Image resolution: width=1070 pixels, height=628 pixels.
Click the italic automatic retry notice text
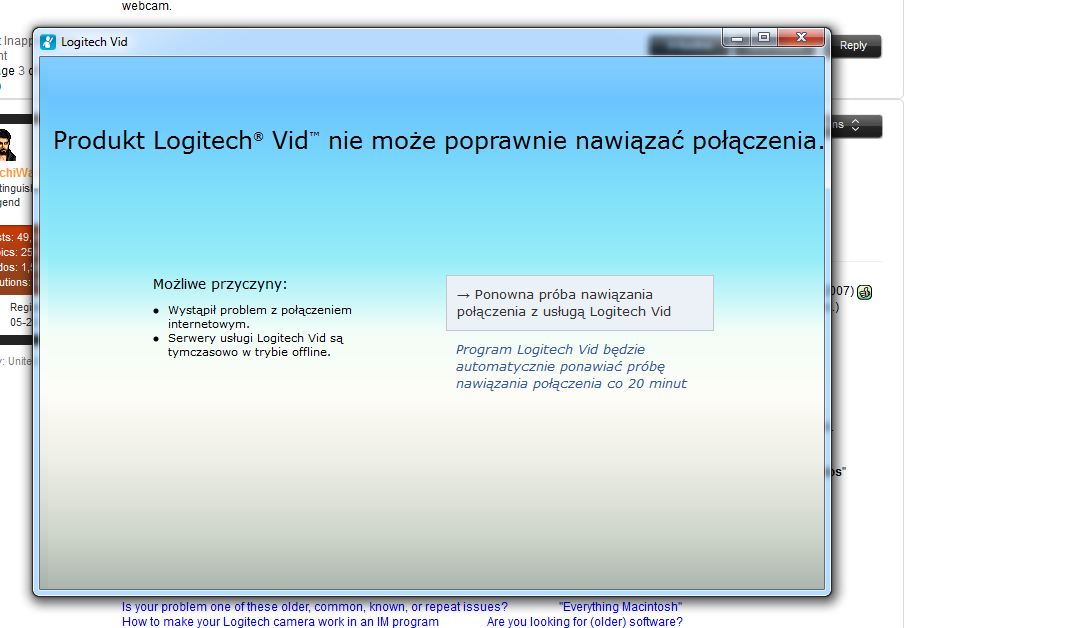(x=571, y=367)
